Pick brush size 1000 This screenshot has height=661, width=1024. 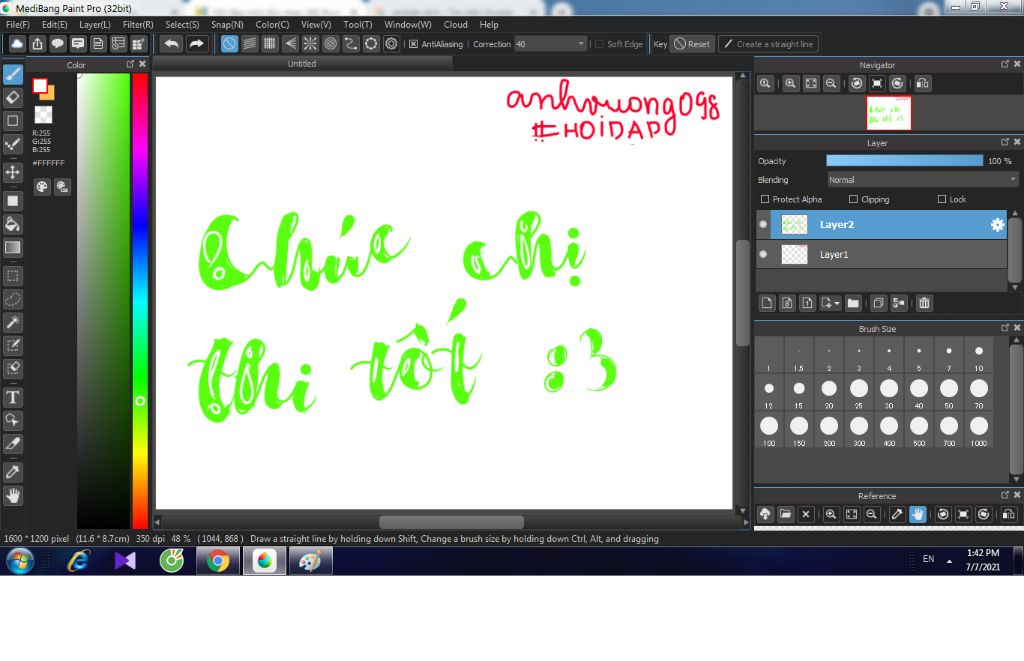pyautogui.click(x=978, y=430)
